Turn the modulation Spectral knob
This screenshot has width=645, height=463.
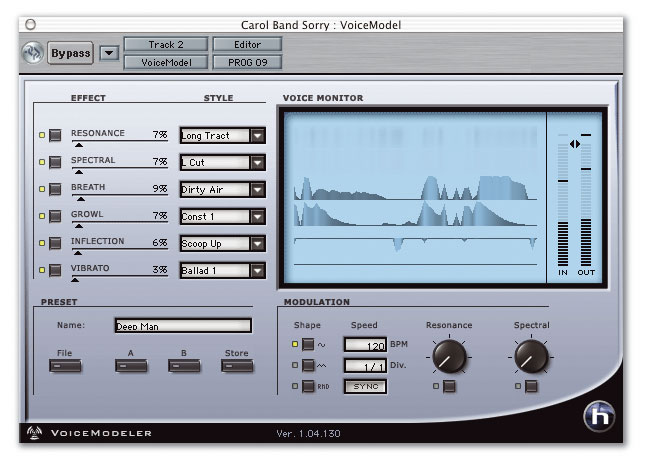531,355
